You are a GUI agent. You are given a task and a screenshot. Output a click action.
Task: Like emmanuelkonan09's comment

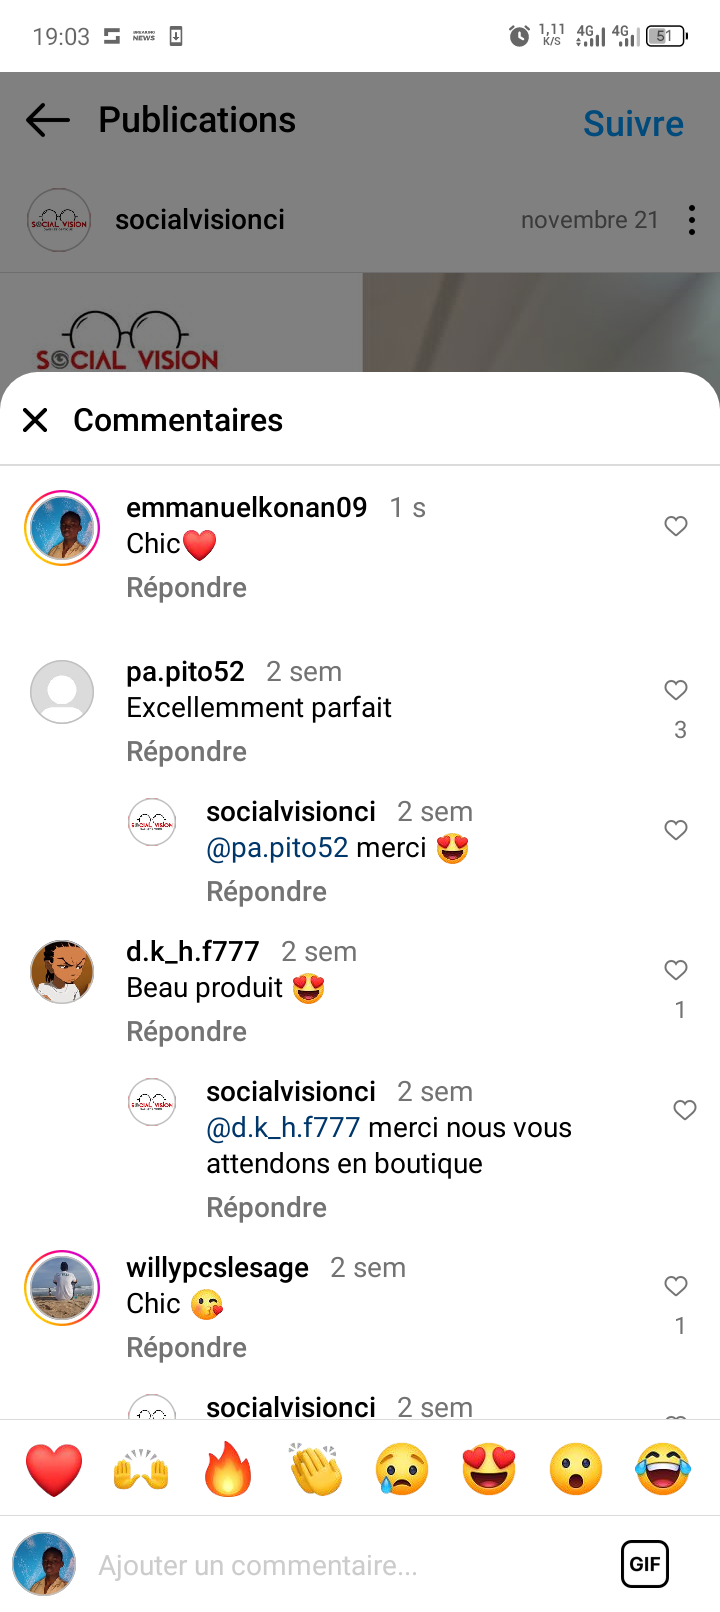point(676,526)
